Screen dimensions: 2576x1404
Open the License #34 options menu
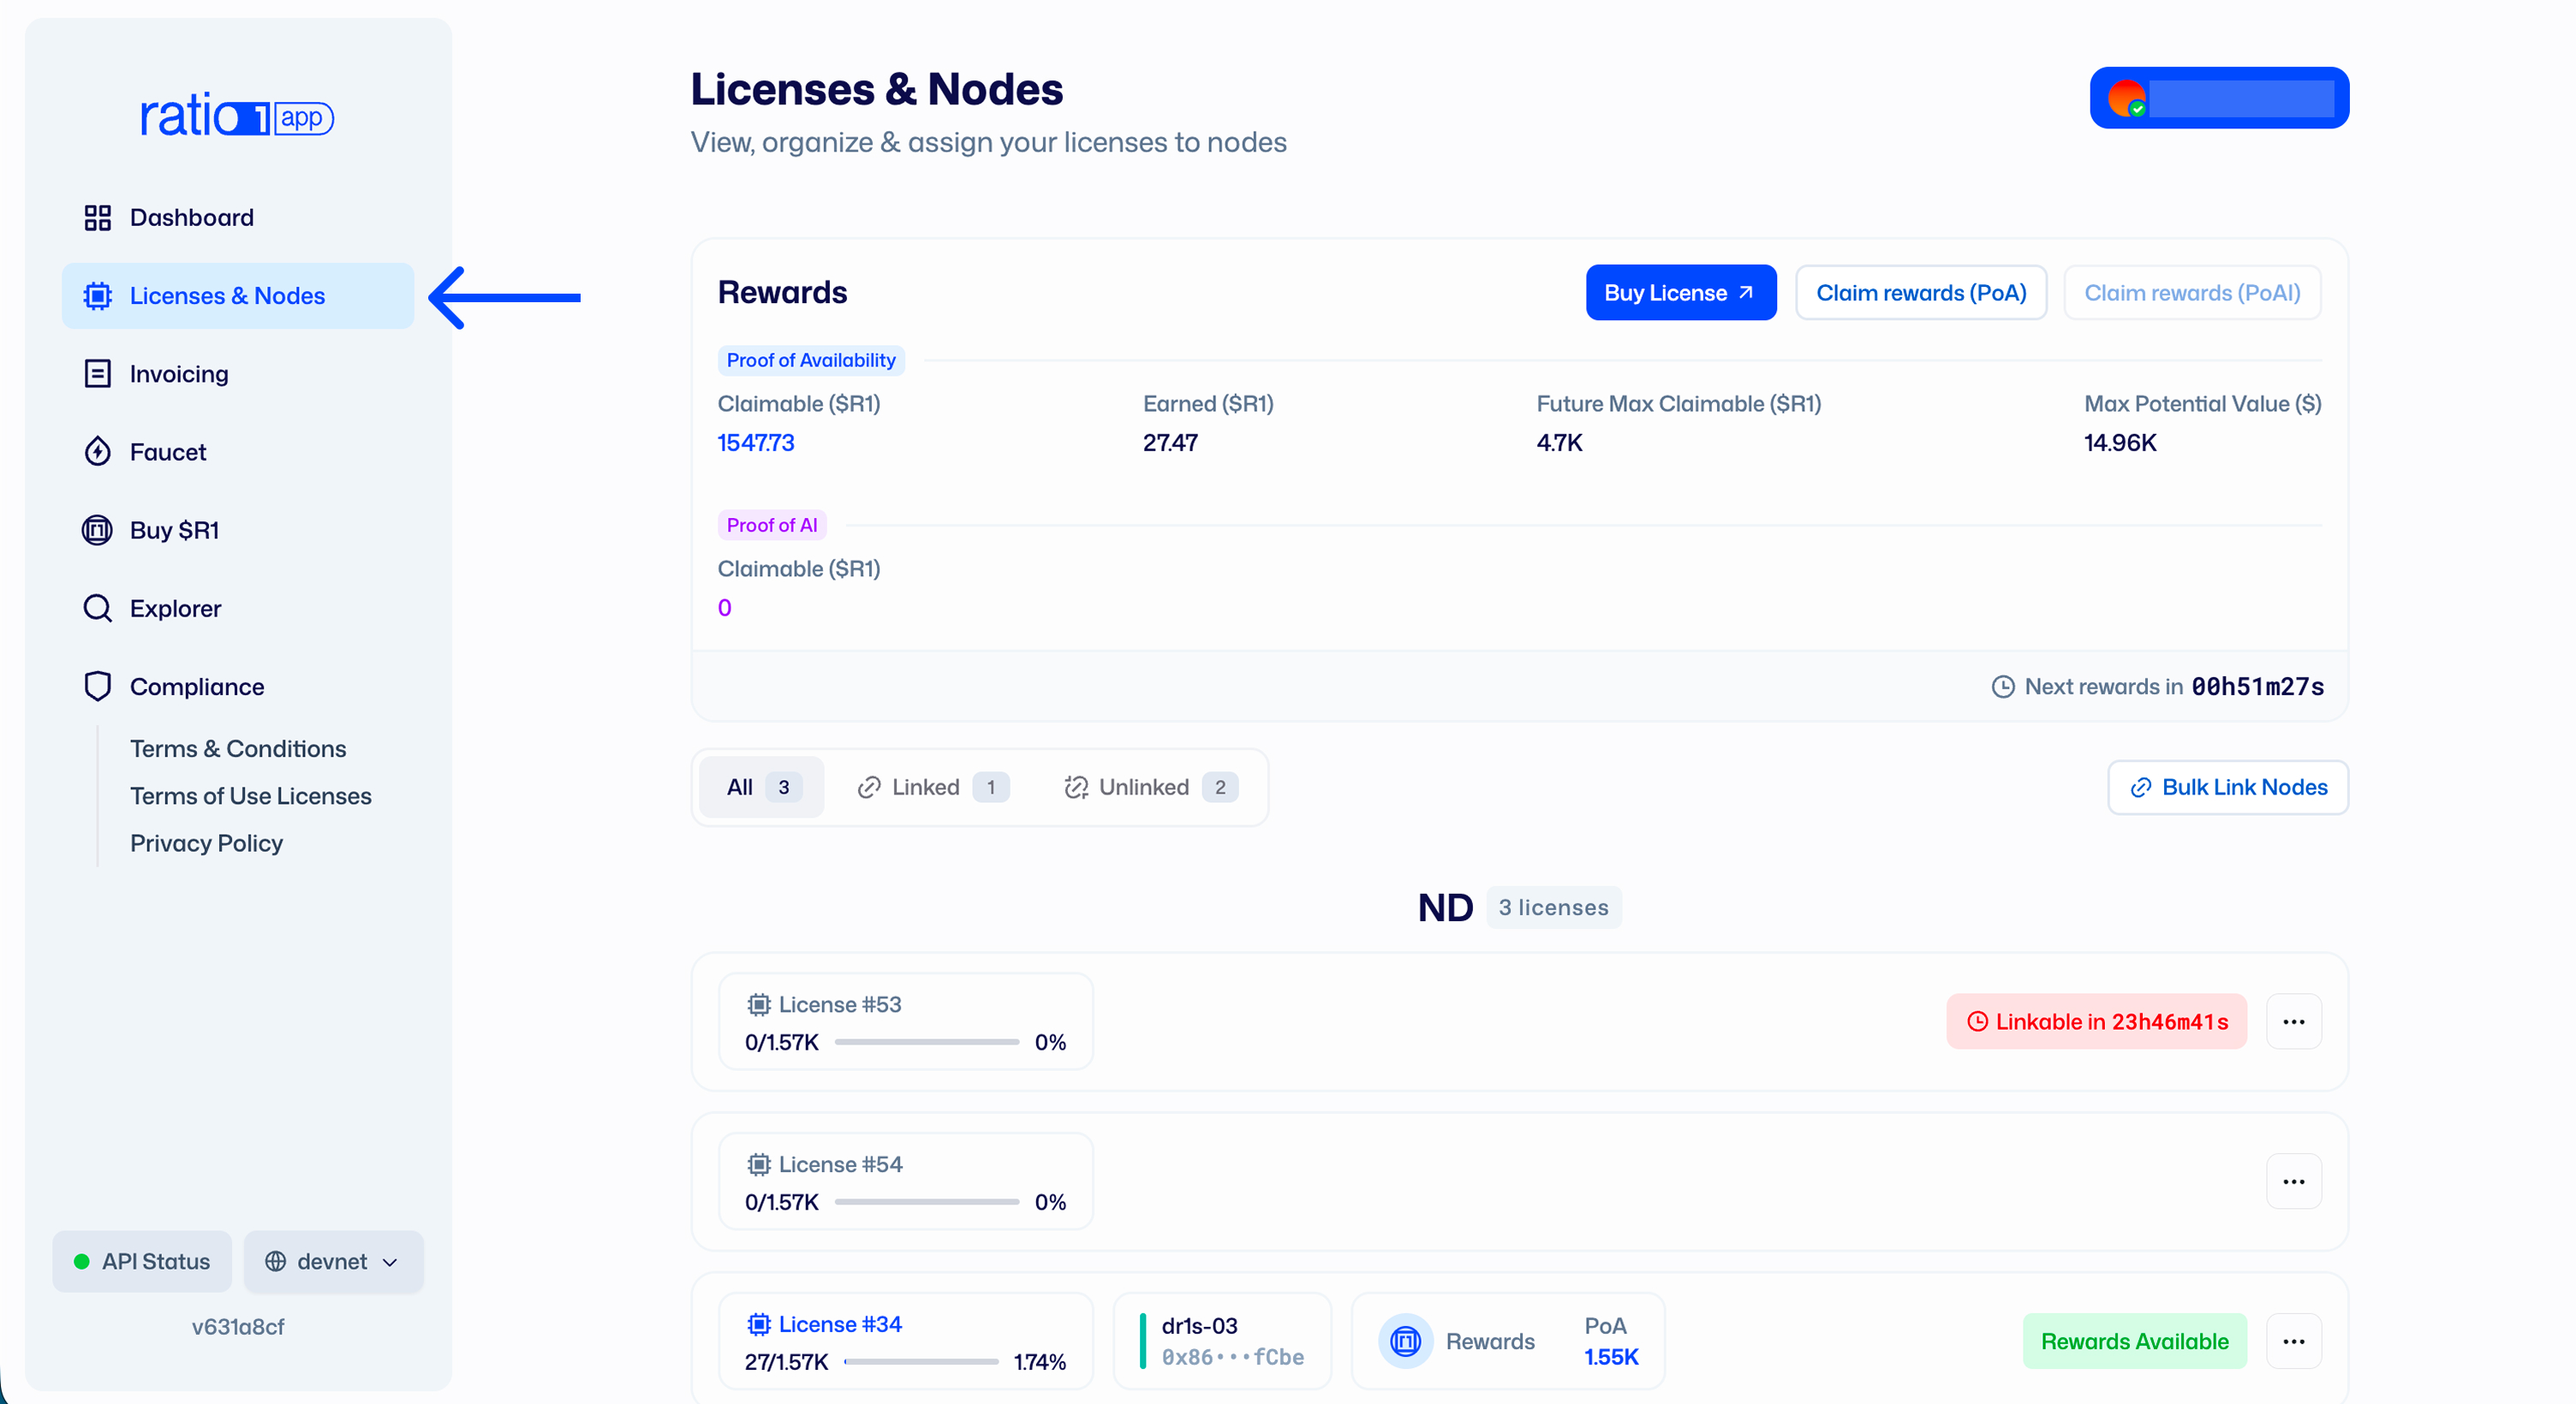click(2293, 1342)
